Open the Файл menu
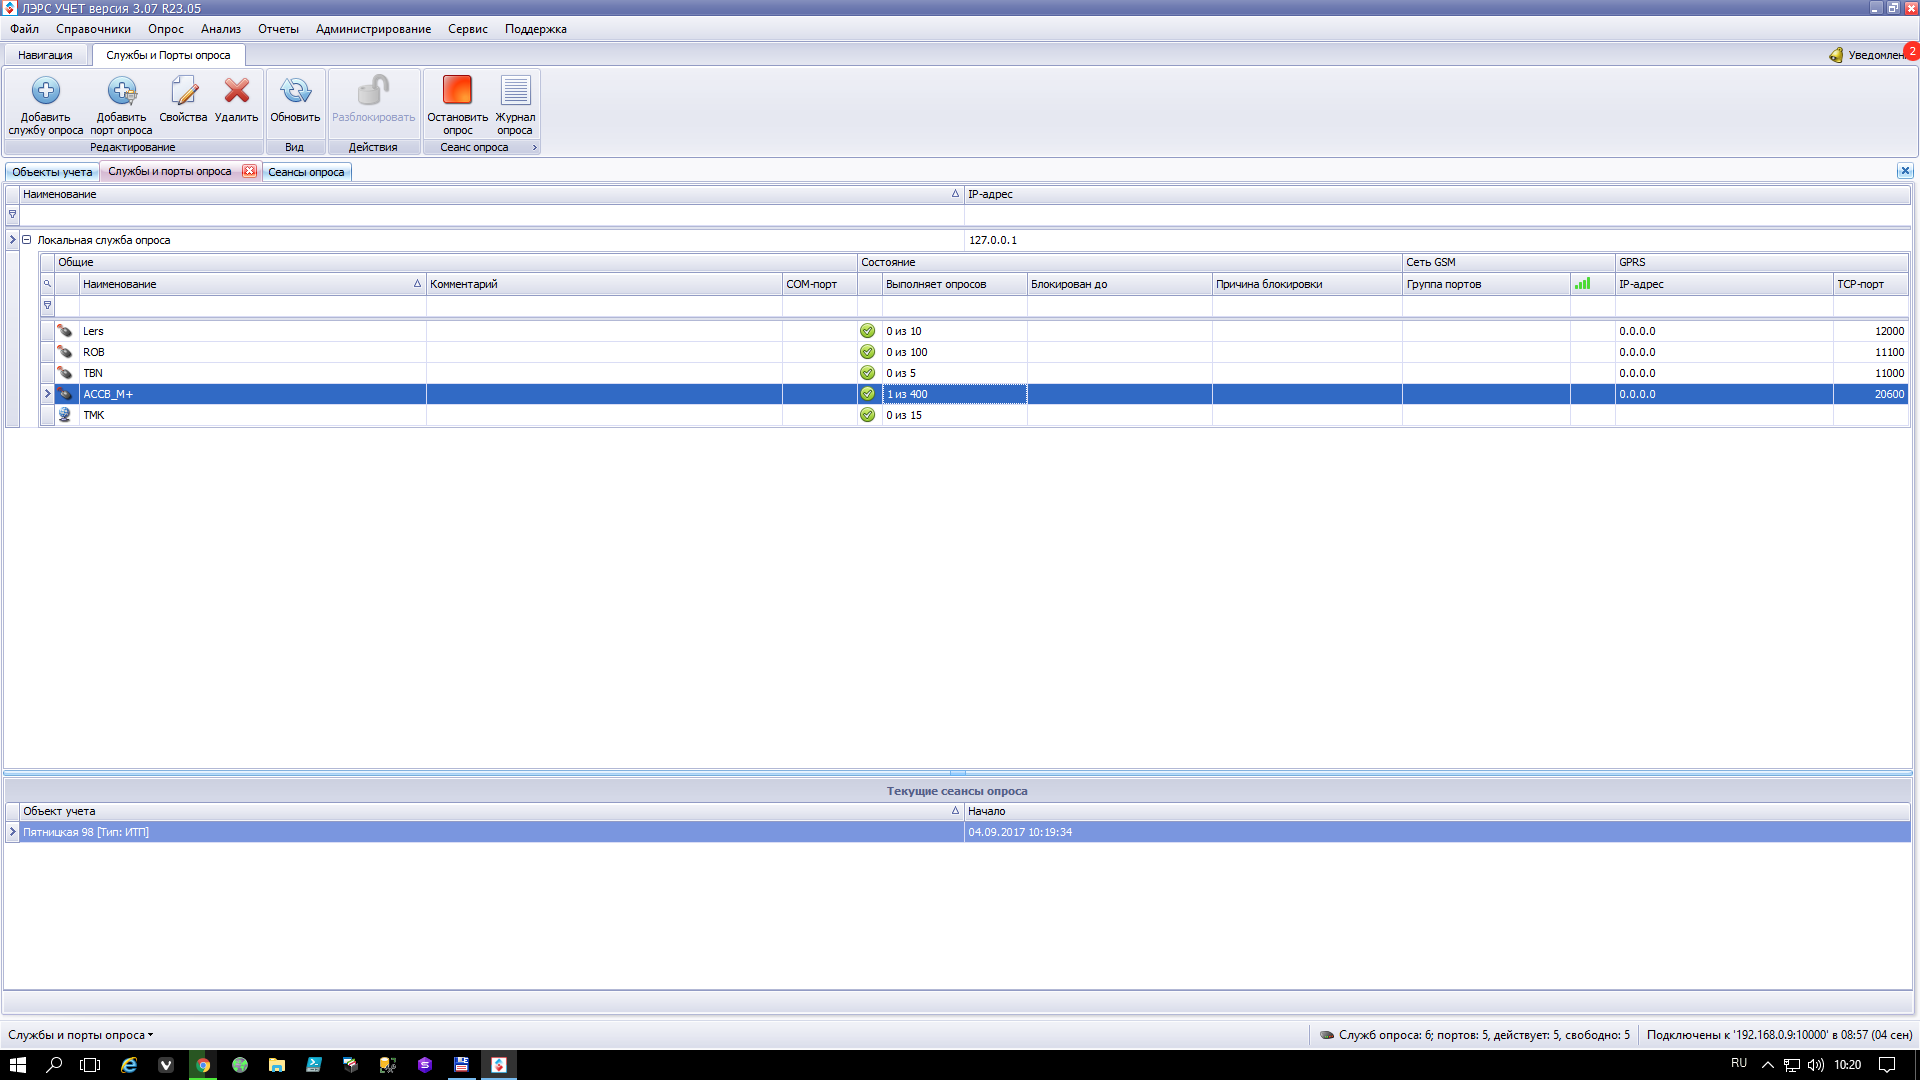This screenshot has width=1920, height=1080. point(25,29)
